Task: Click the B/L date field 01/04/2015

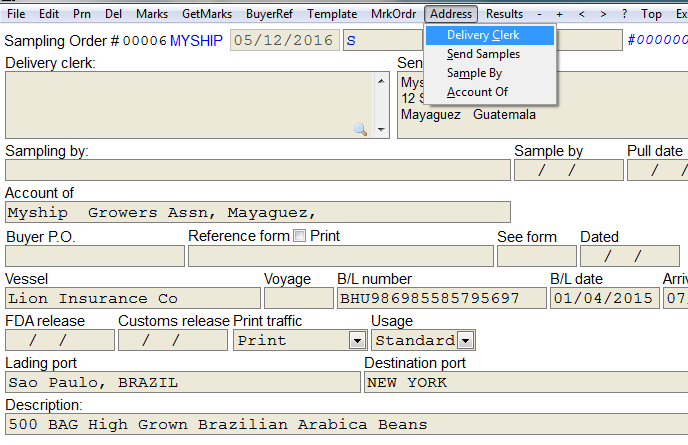Action: click(605, 298)
